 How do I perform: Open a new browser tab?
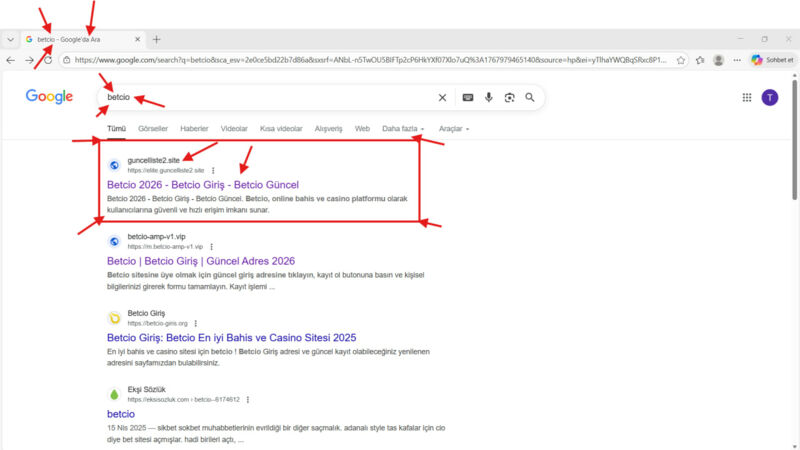[x=156, y=39]
